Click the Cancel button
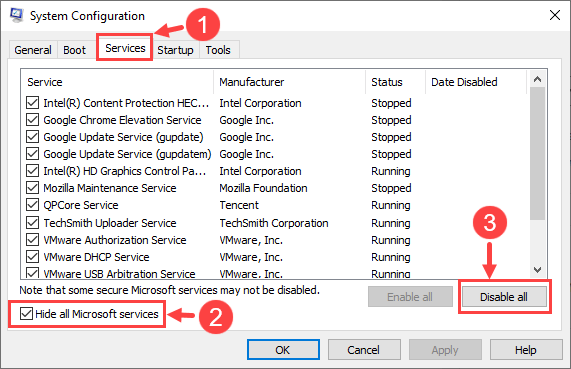Screen dimensions: 571x369 364,350
